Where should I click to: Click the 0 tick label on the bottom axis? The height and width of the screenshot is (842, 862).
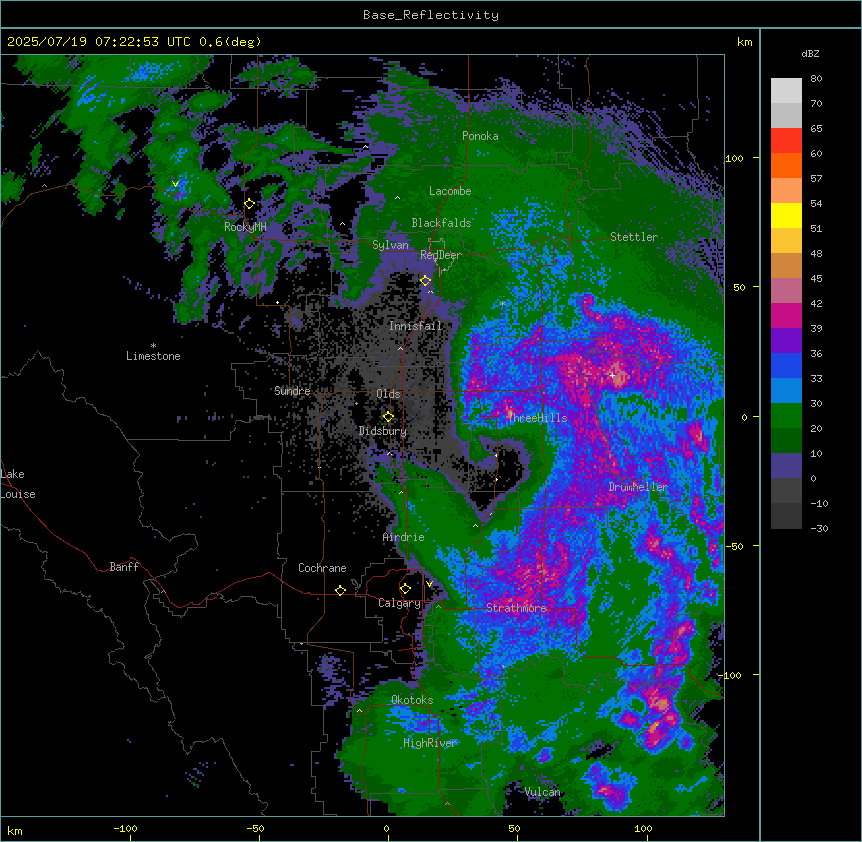pyautogui.click(x=386, y=828)
